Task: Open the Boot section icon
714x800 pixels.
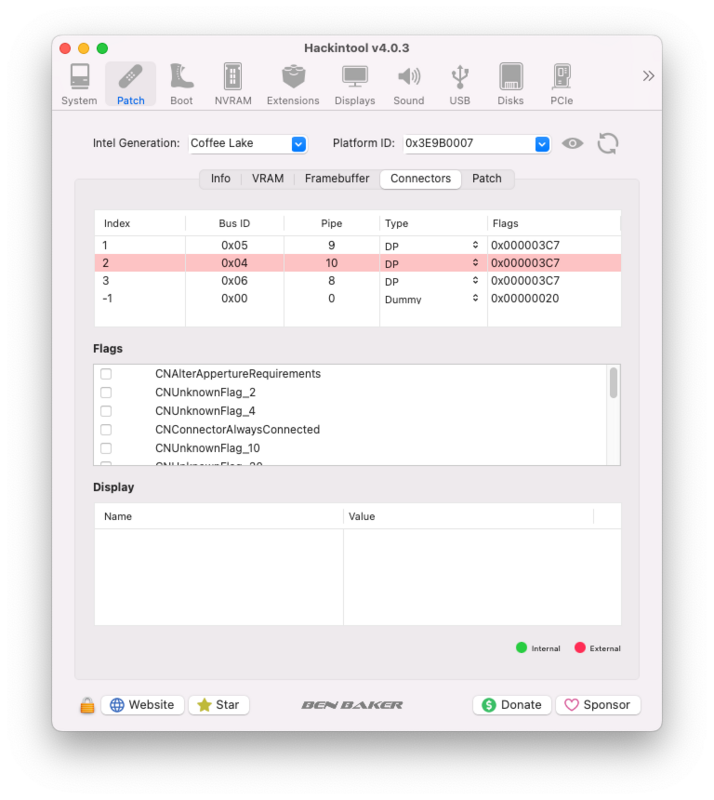Action: tap(182, 84)
